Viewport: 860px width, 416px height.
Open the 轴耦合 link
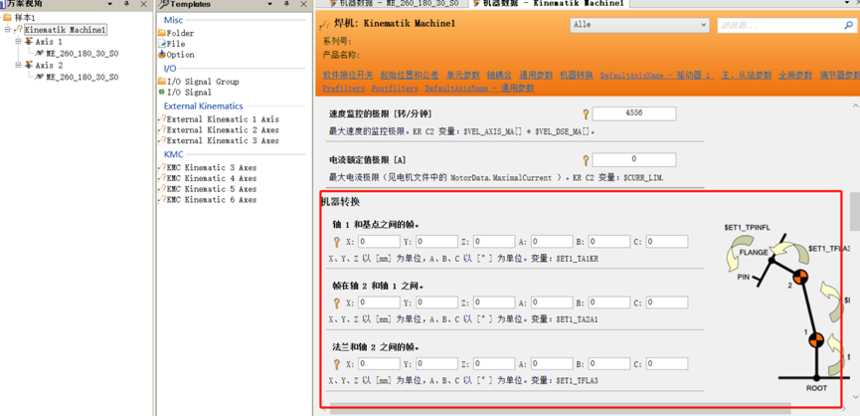(499, 75)
